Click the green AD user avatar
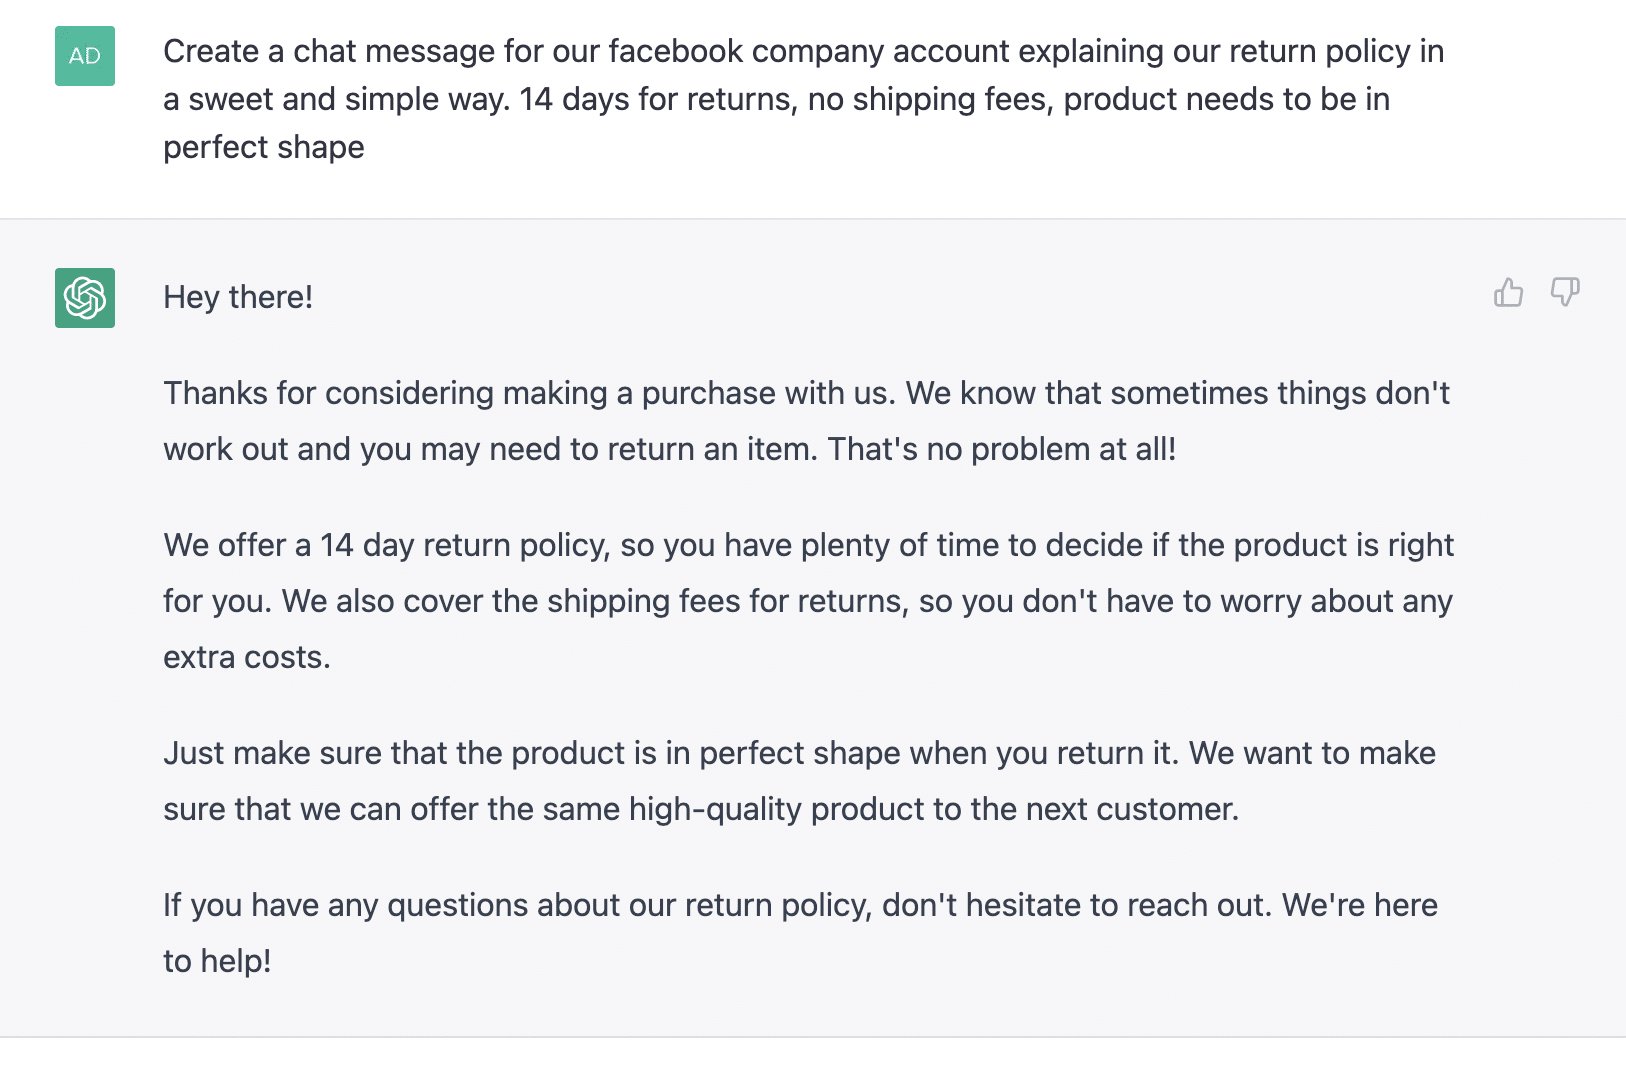 (85, 56)
